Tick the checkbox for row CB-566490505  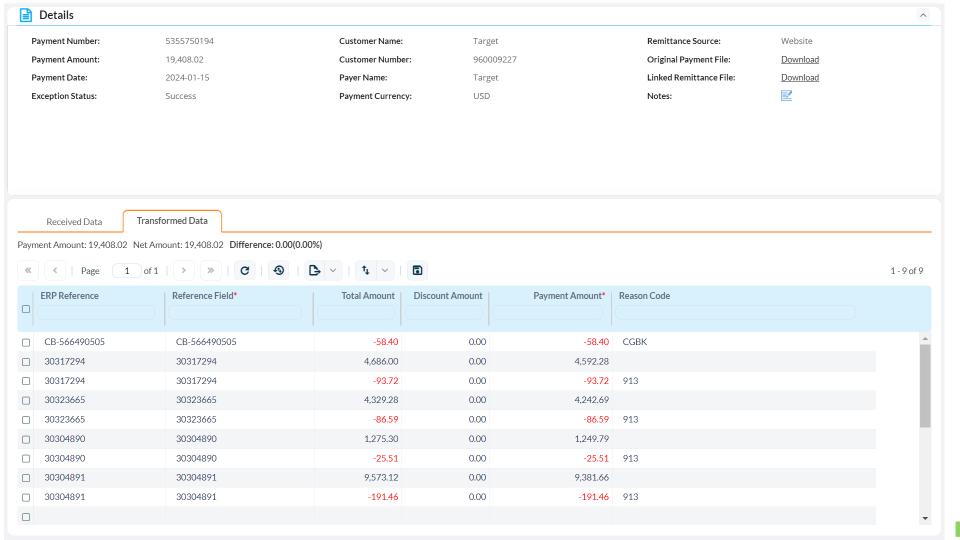pos(26,343)
